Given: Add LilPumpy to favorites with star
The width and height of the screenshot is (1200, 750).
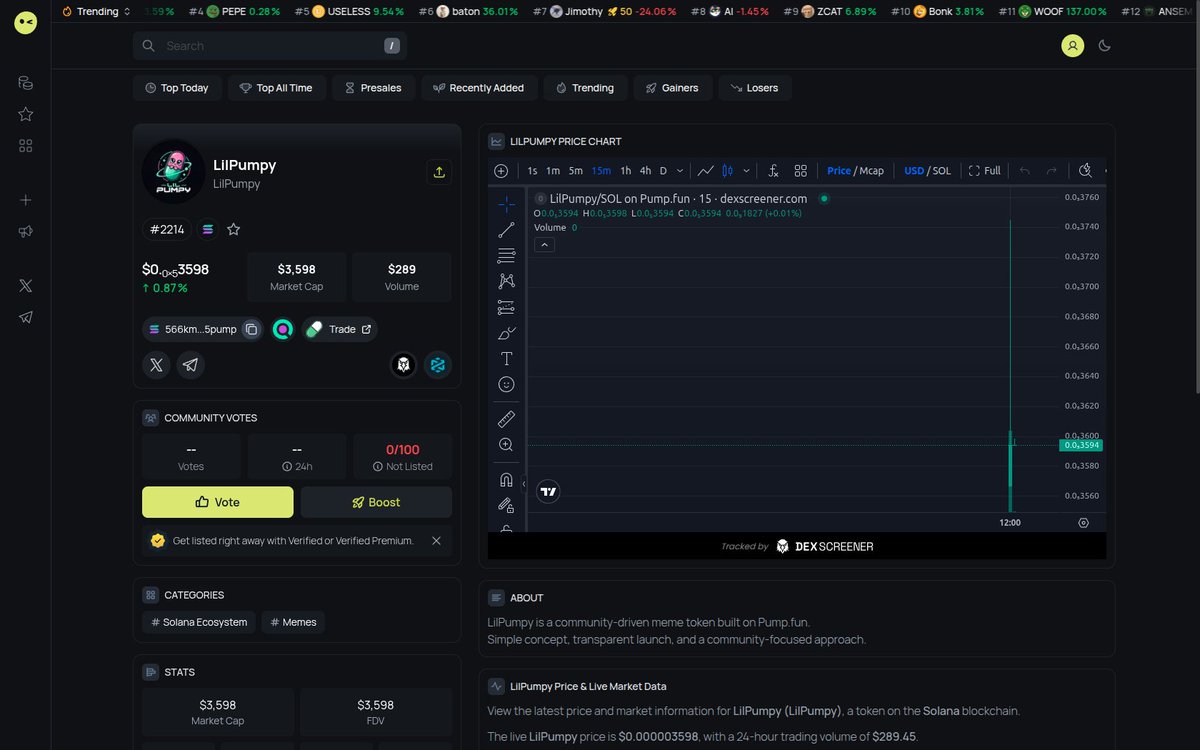Looking at the screenshot, I should (x=233, y=230).
